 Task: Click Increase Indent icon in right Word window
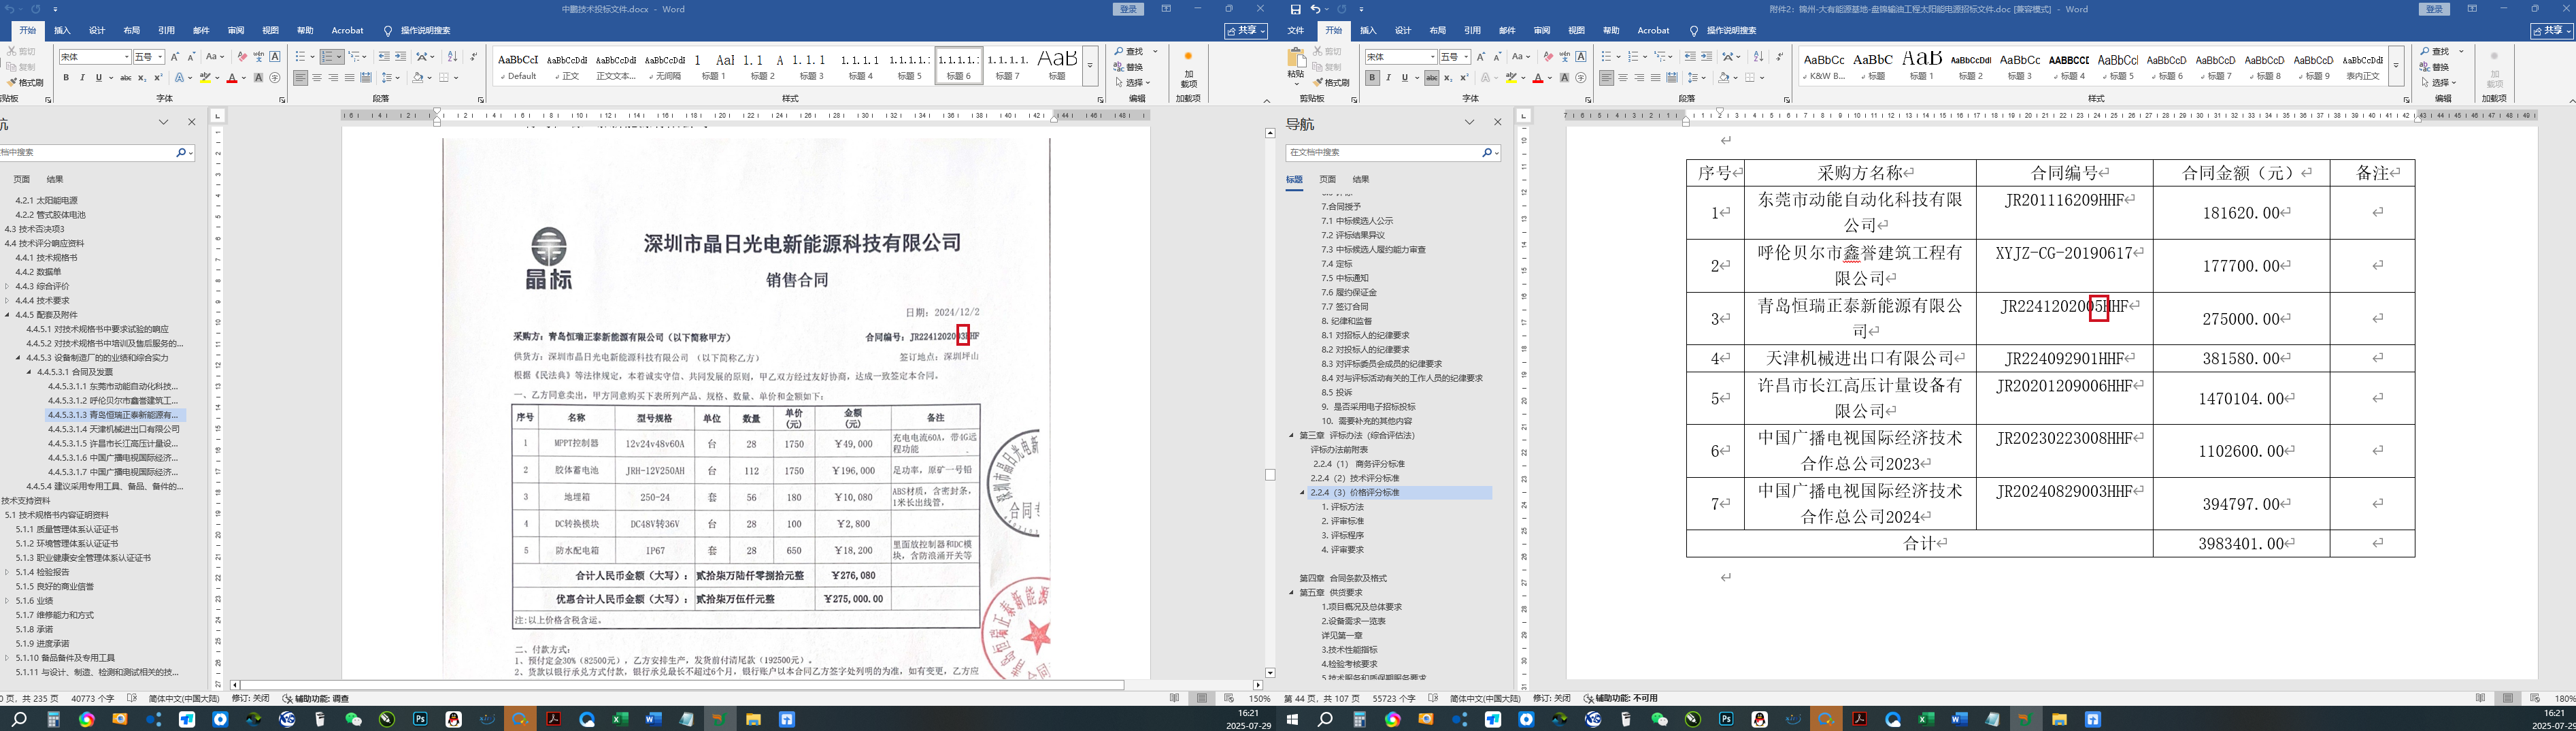coord(1706,57)
